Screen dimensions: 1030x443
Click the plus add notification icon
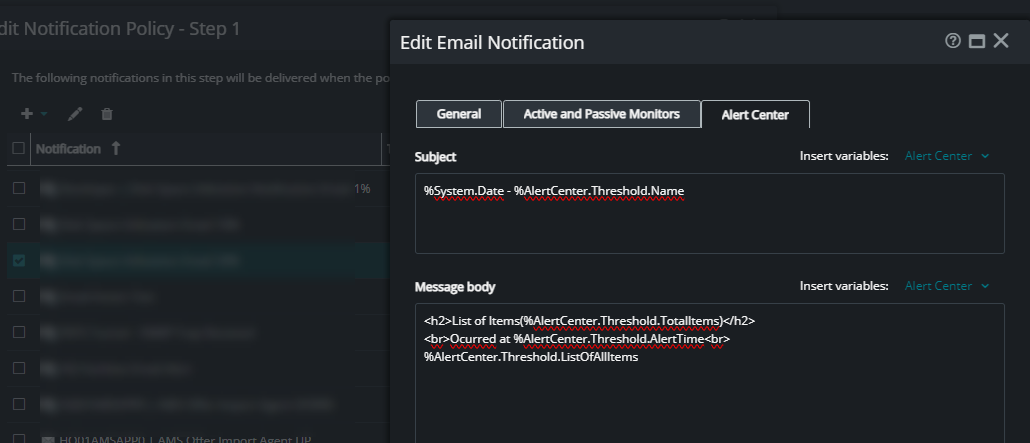pos(27,114)
